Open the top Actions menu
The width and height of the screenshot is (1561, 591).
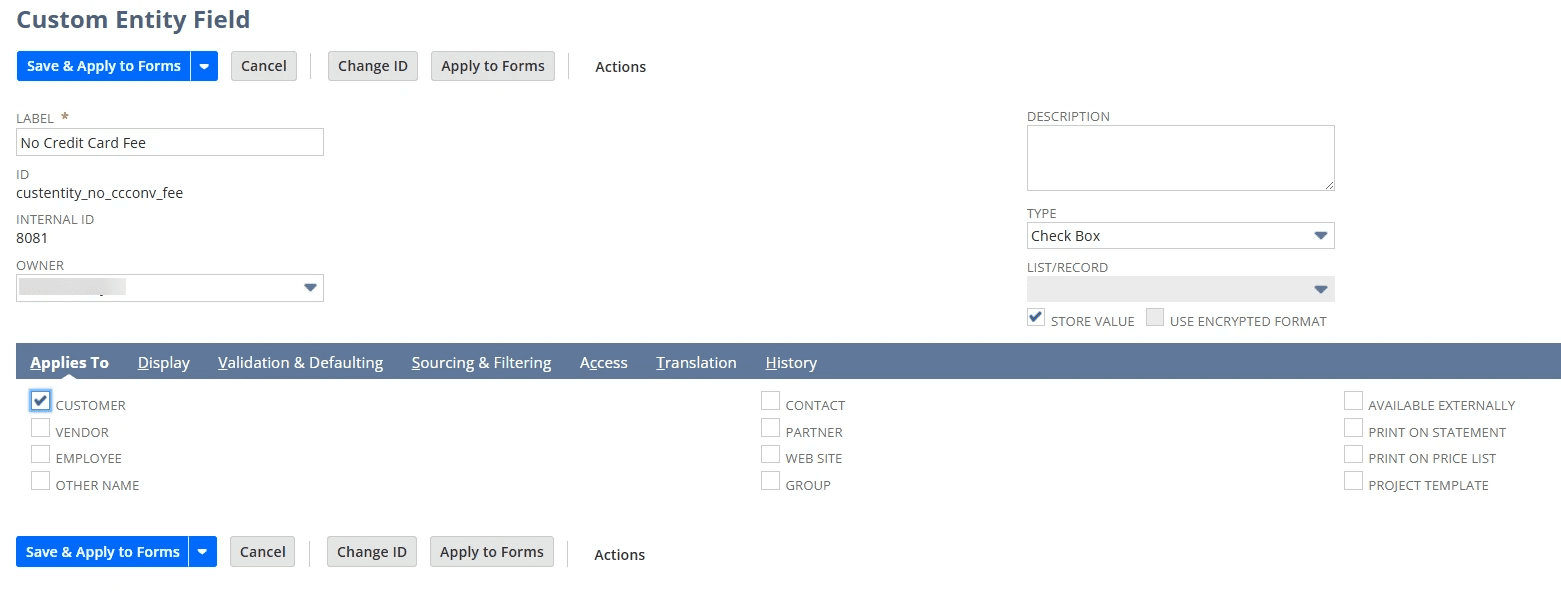pyautogui.click(x=620, y=67)
